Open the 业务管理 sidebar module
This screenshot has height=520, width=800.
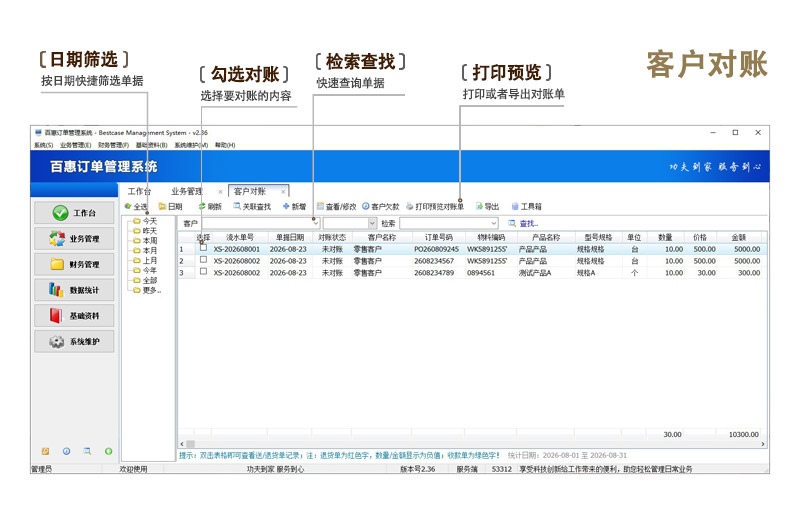[74, 238]
